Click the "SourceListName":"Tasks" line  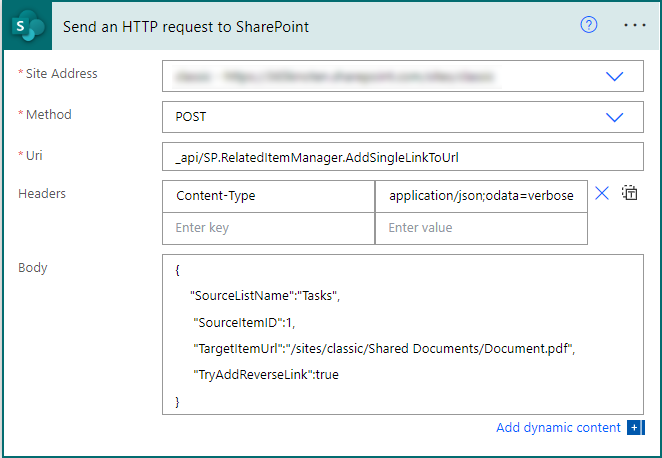tap(265, 296)
